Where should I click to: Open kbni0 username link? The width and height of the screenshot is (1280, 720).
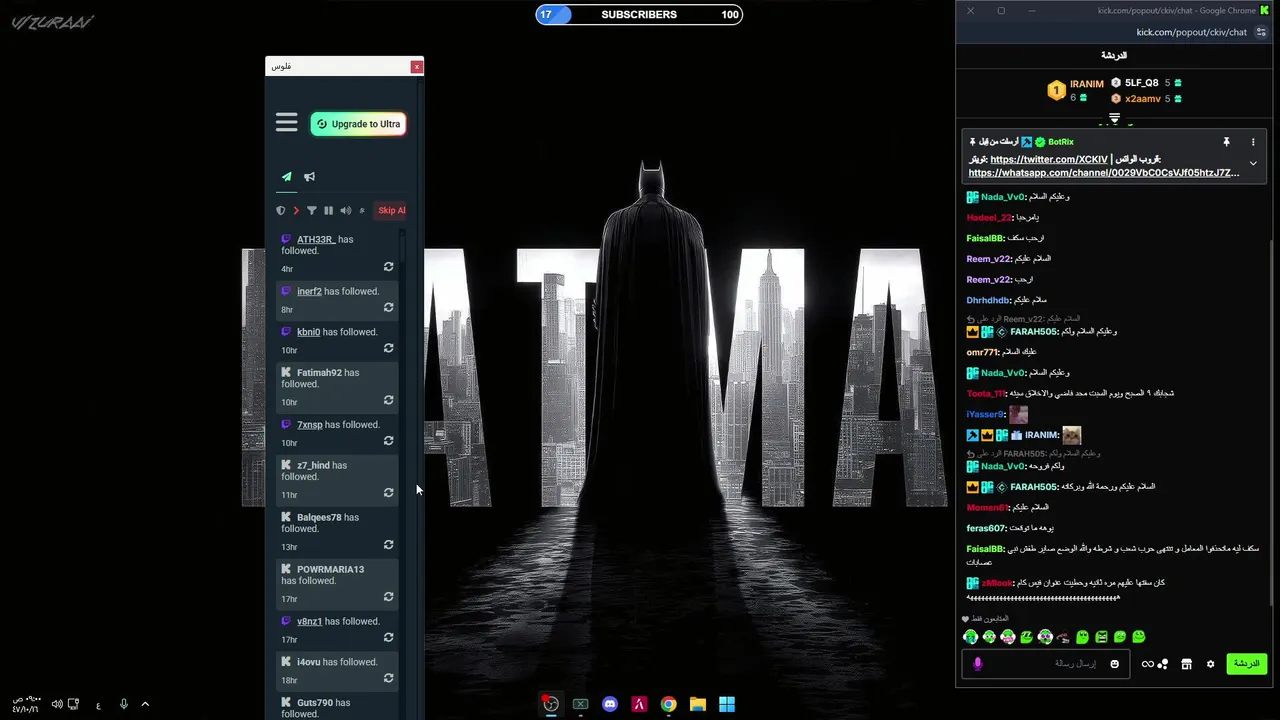308,332
